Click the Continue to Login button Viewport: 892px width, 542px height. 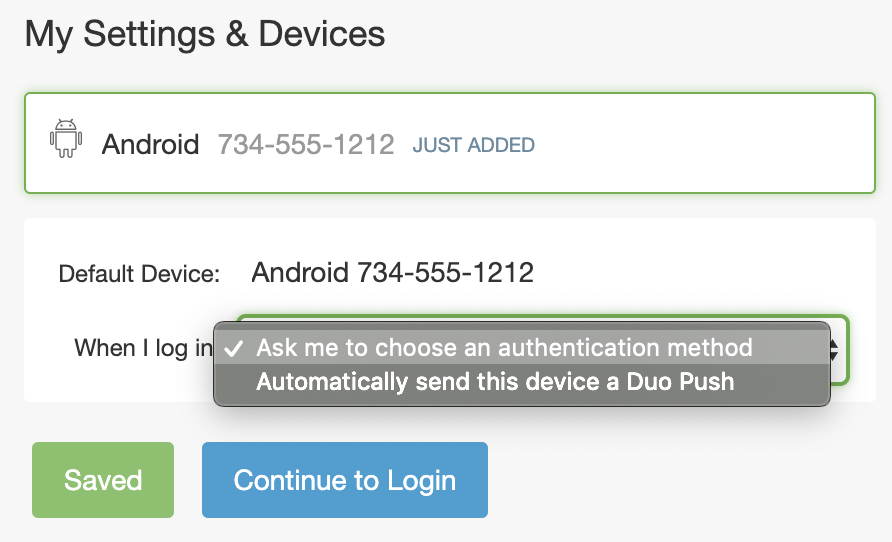point(345,480)
